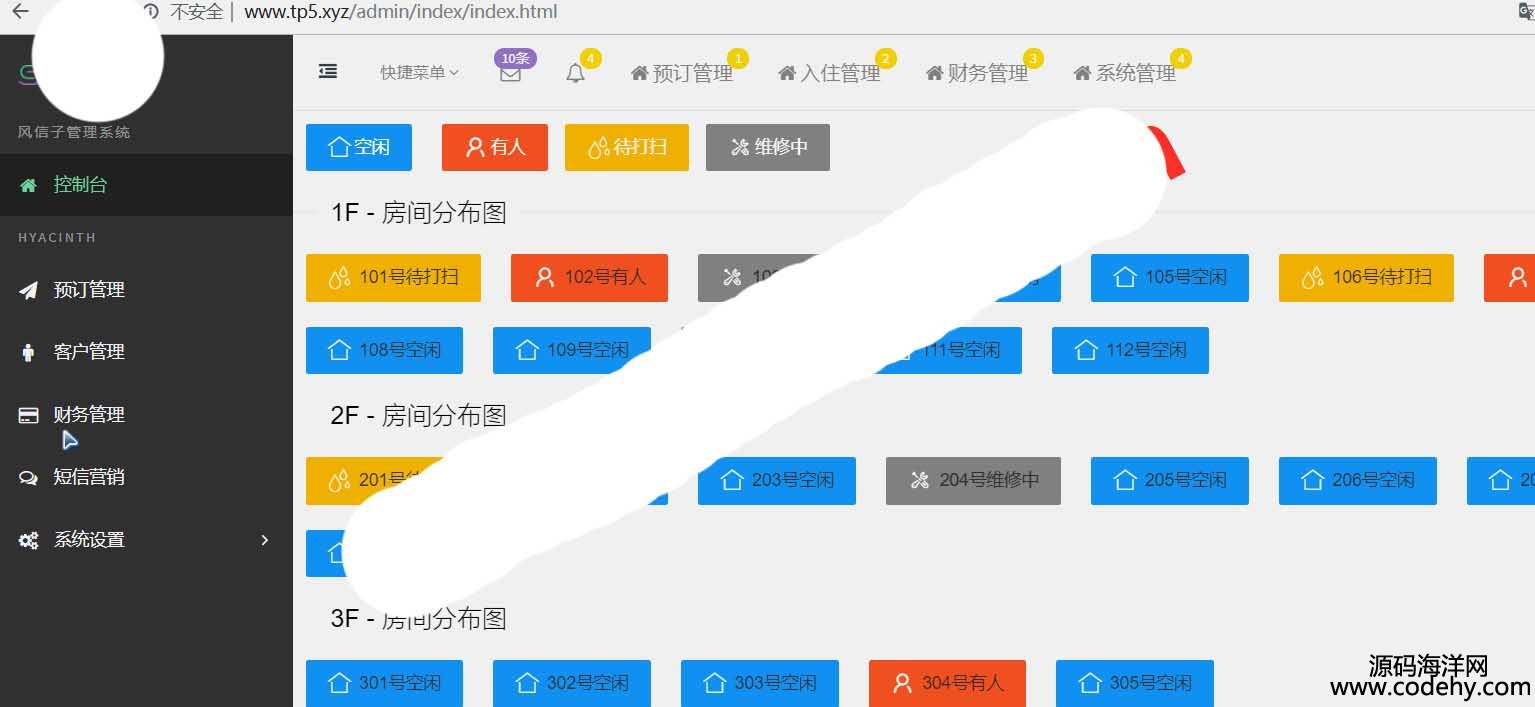Open room 101号待打扫

point(393,277)
